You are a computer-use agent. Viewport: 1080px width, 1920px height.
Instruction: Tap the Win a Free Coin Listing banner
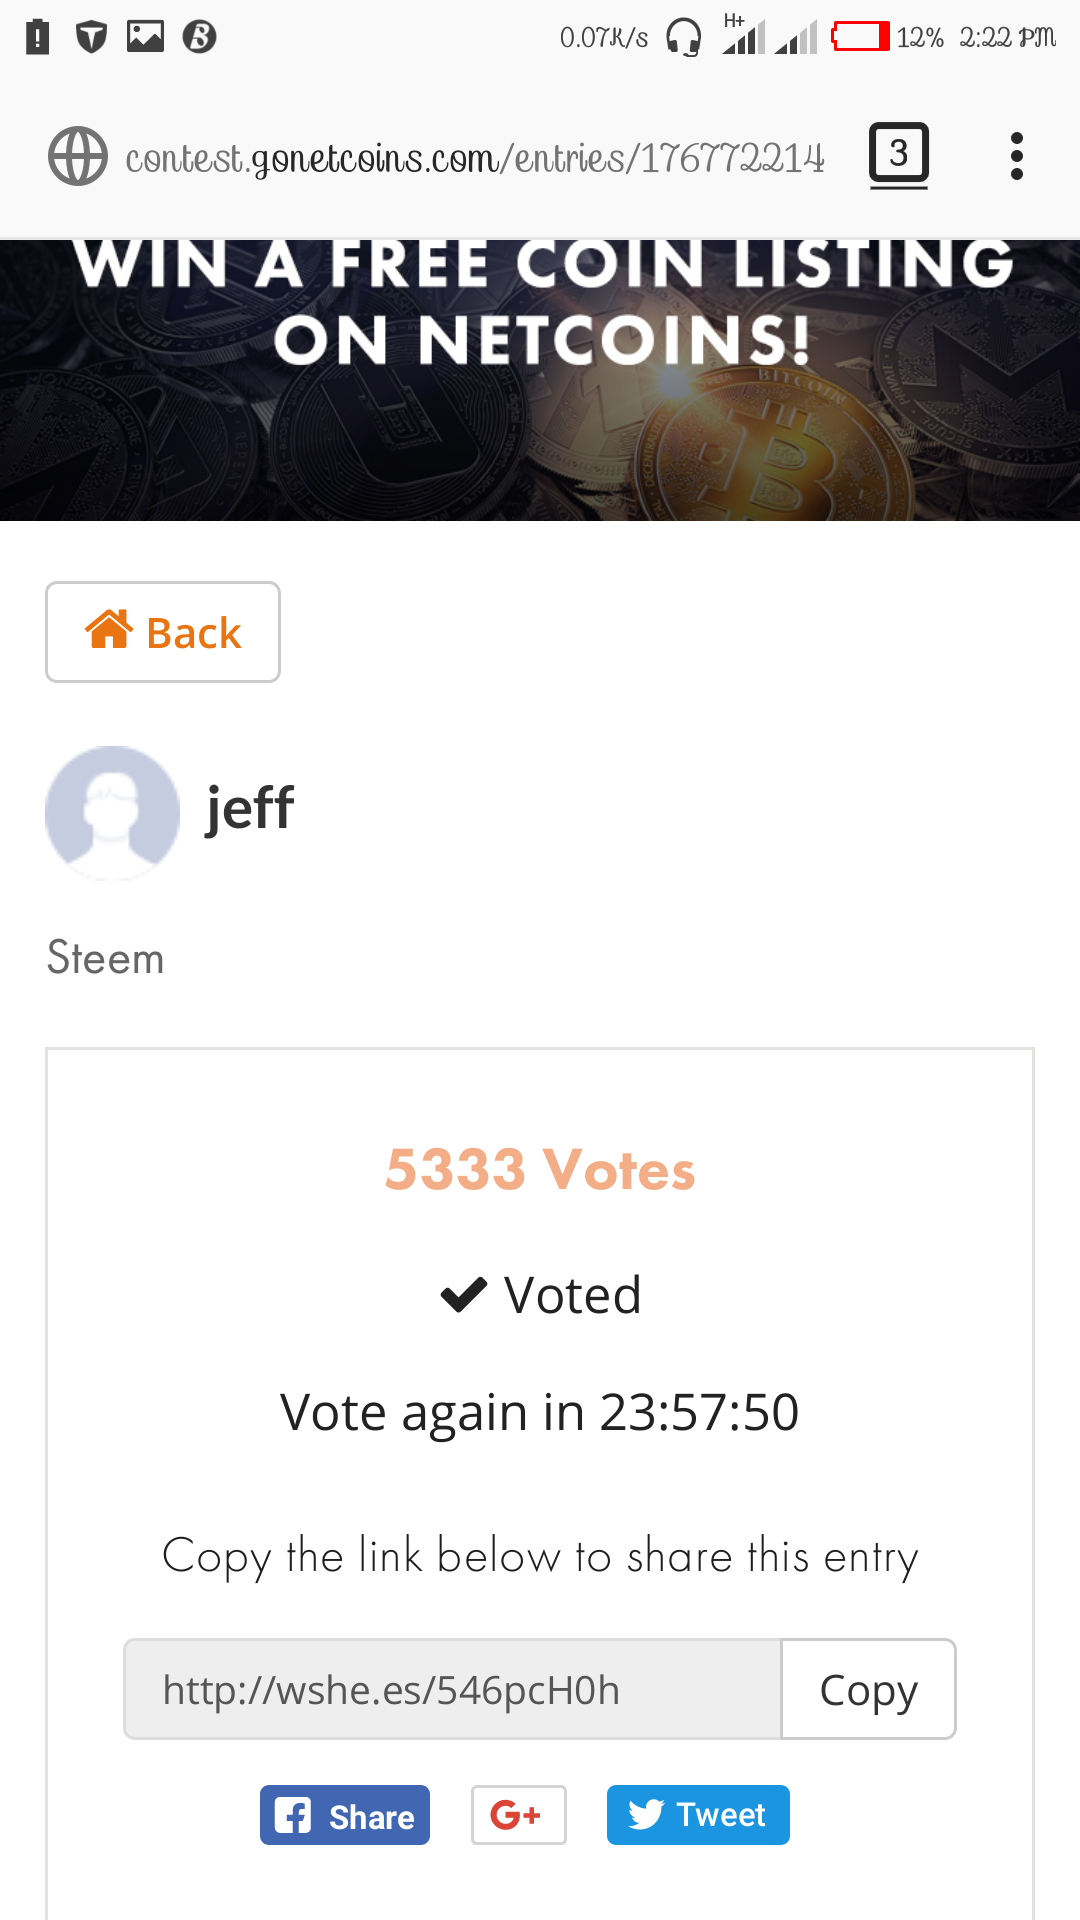click(540, 380)
